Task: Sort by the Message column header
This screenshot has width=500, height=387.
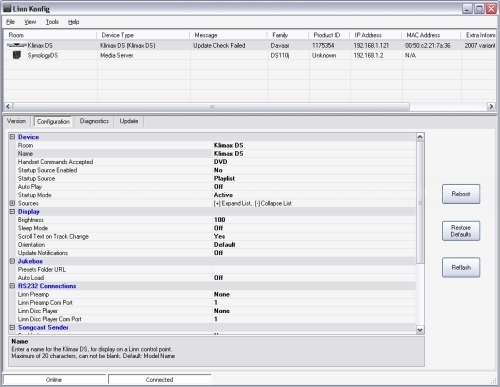Action: (x=229, y=35)
